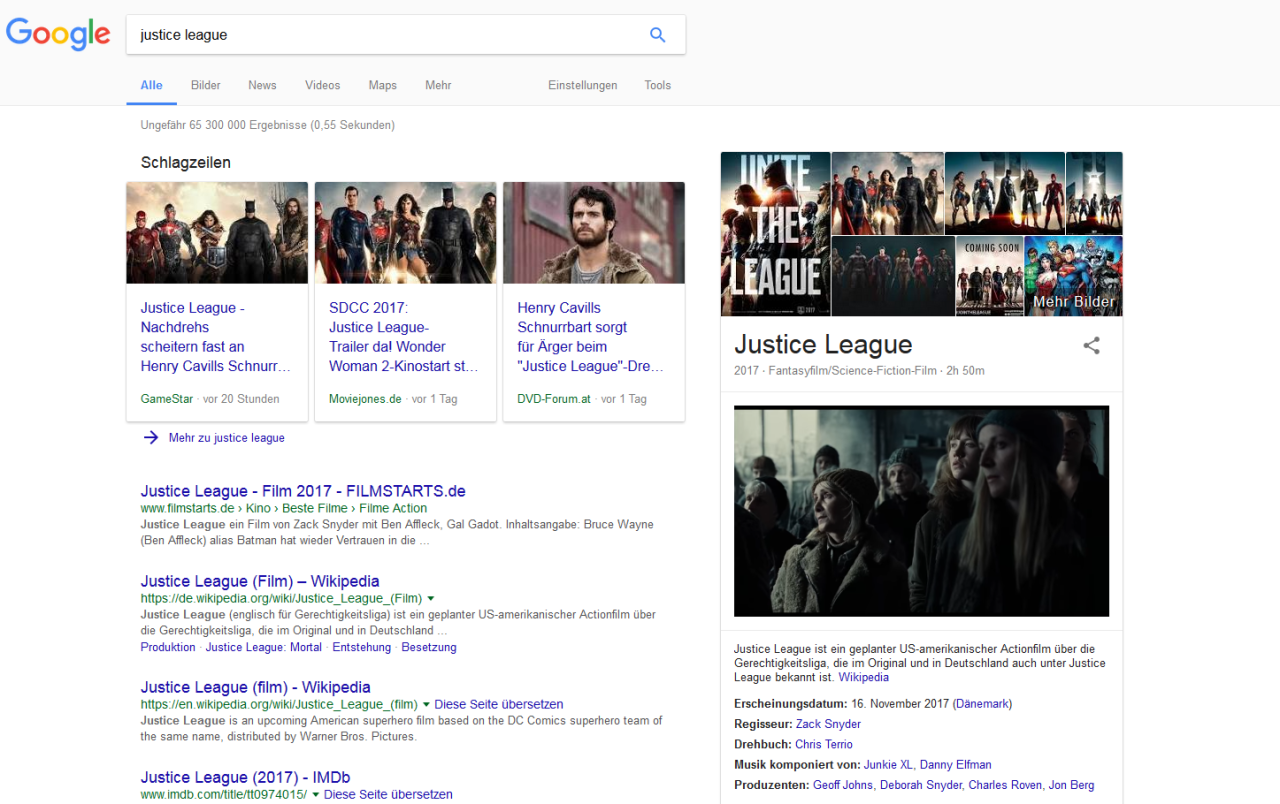Viewport: 1280px width, 804px height.
Task: Click 'Mehr zu justice league' link
Action: [227, 438]
